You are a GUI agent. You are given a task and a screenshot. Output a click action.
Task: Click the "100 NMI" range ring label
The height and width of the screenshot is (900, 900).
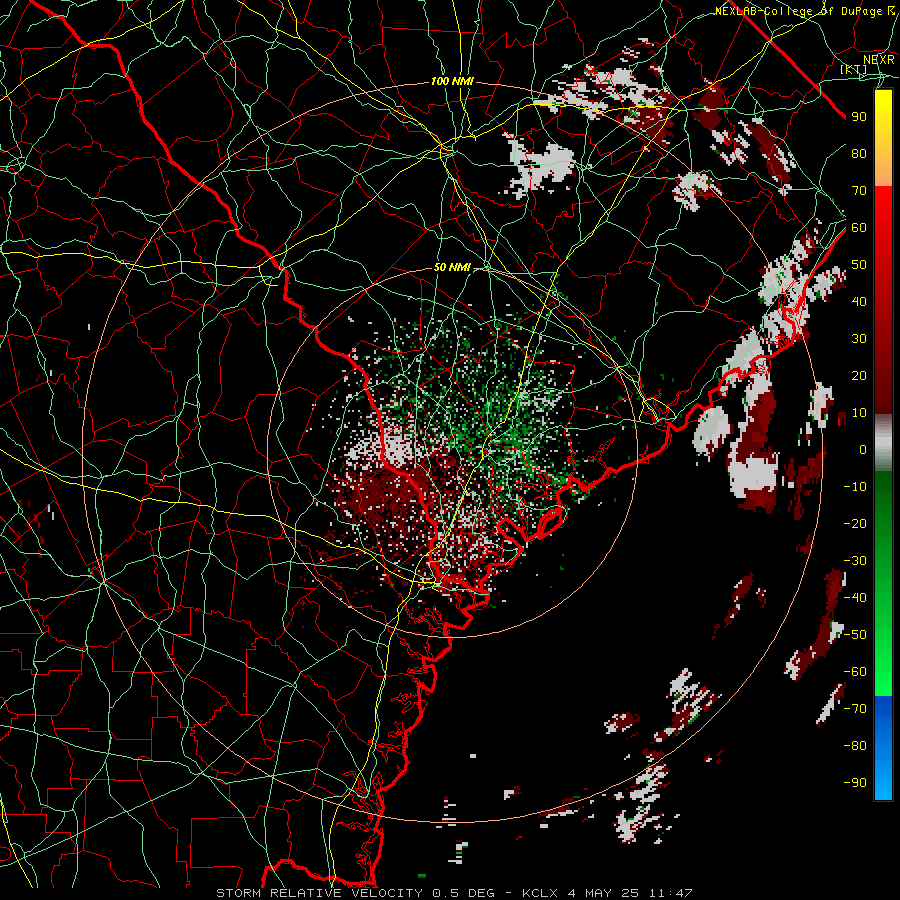click(452, 82)
